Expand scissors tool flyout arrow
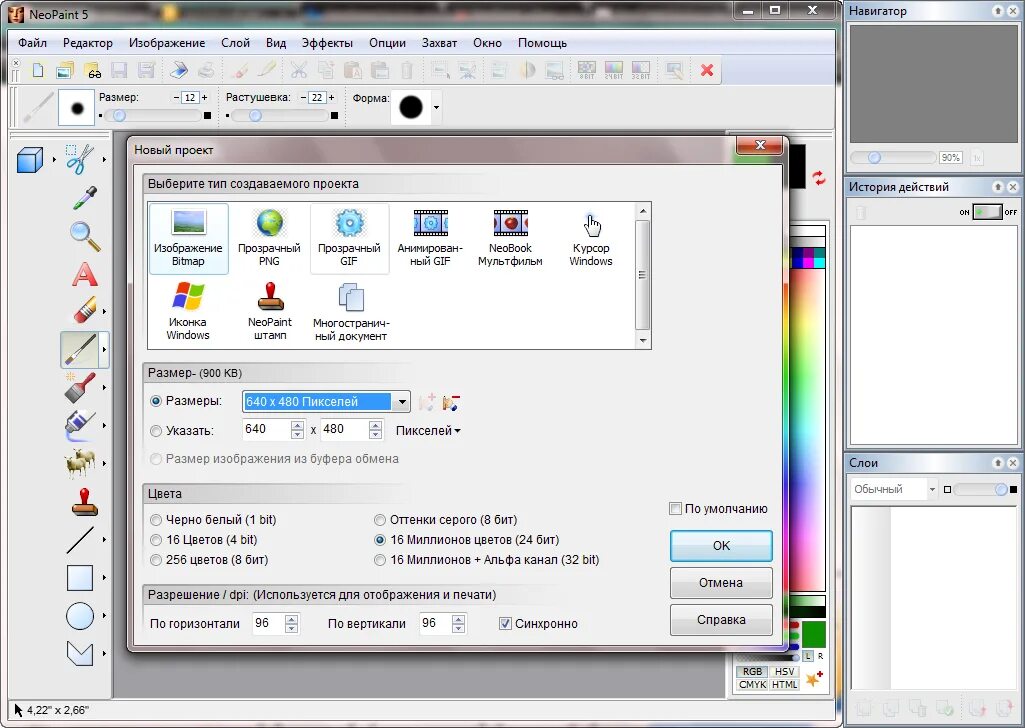Screen dimensions: 1025x728 104,159
